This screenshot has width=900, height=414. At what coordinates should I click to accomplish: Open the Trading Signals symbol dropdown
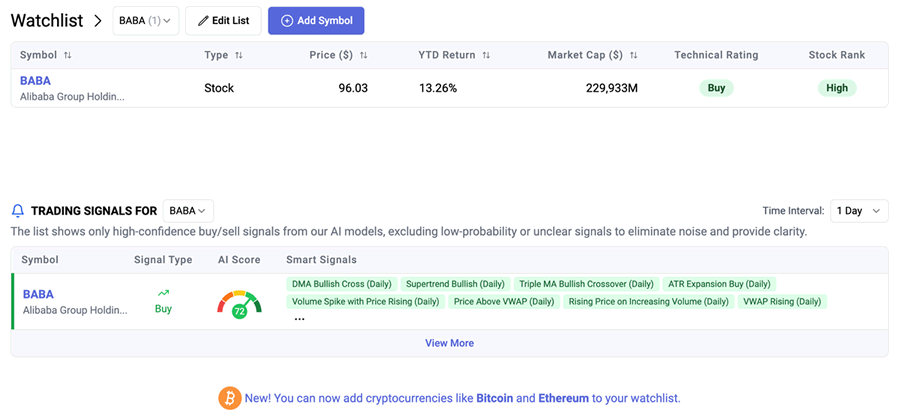(x=188, y=211)
